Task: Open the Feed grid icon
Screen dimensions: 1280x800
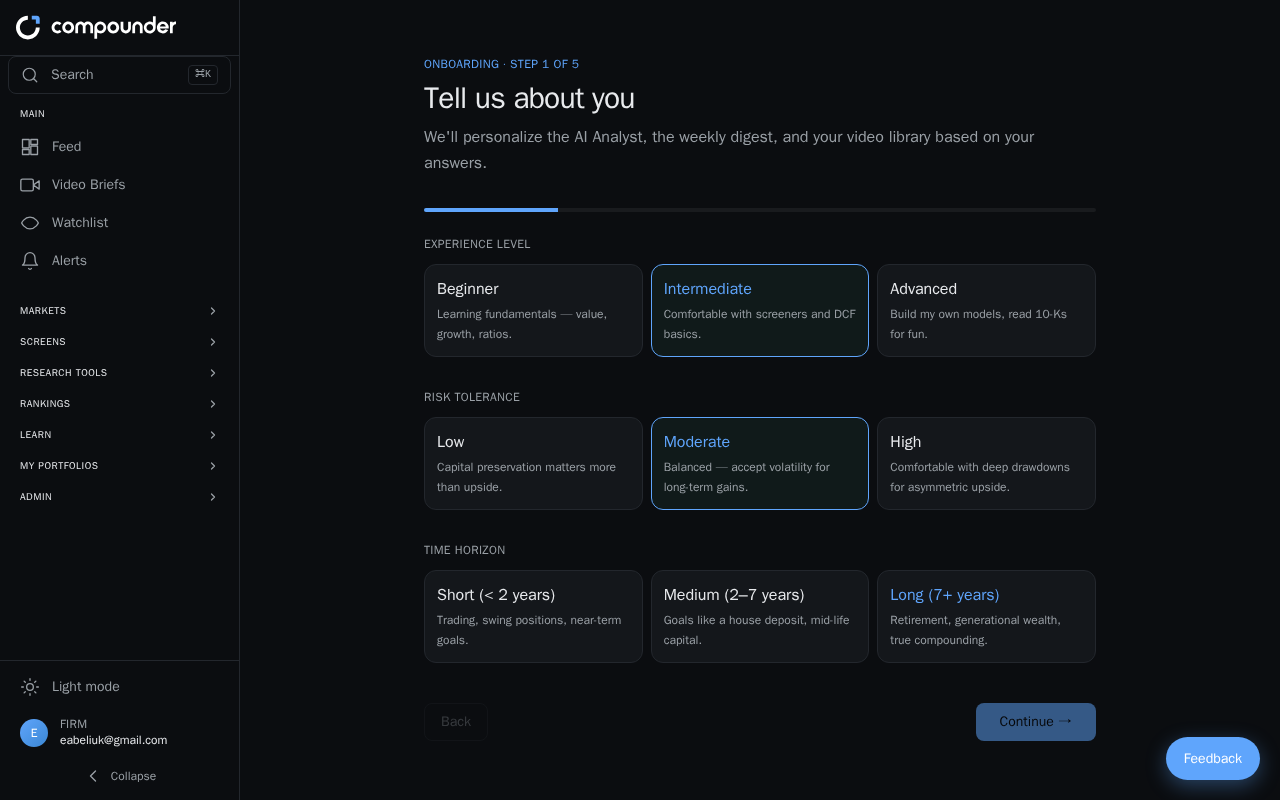Action: [x=30, y=147]
